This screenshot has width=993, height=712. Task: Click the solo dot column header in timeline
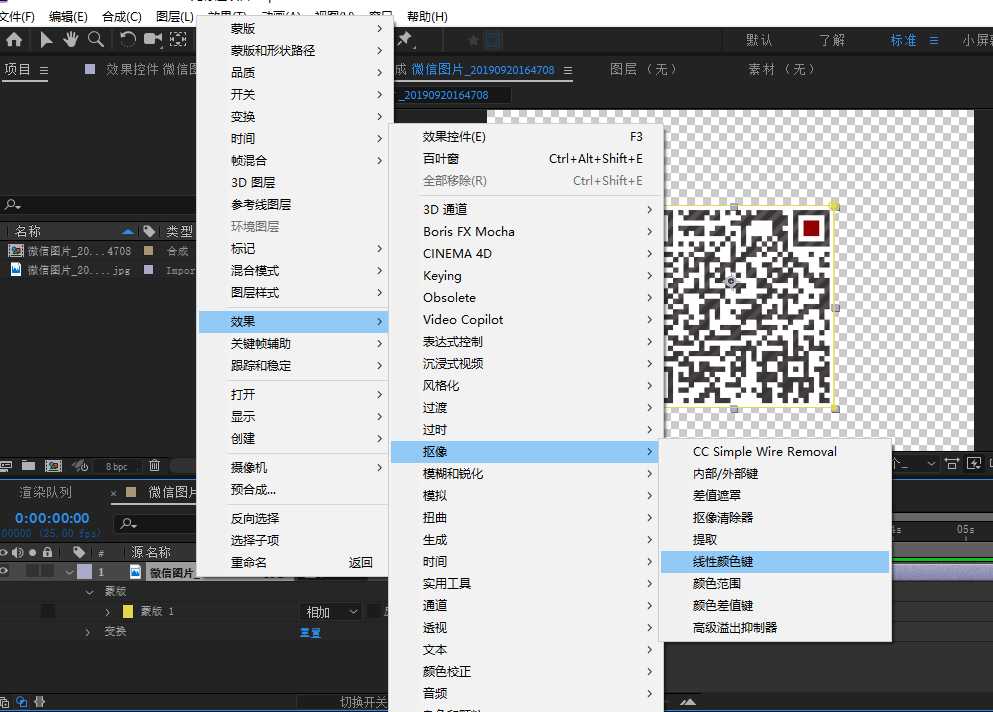coord(32,552)
